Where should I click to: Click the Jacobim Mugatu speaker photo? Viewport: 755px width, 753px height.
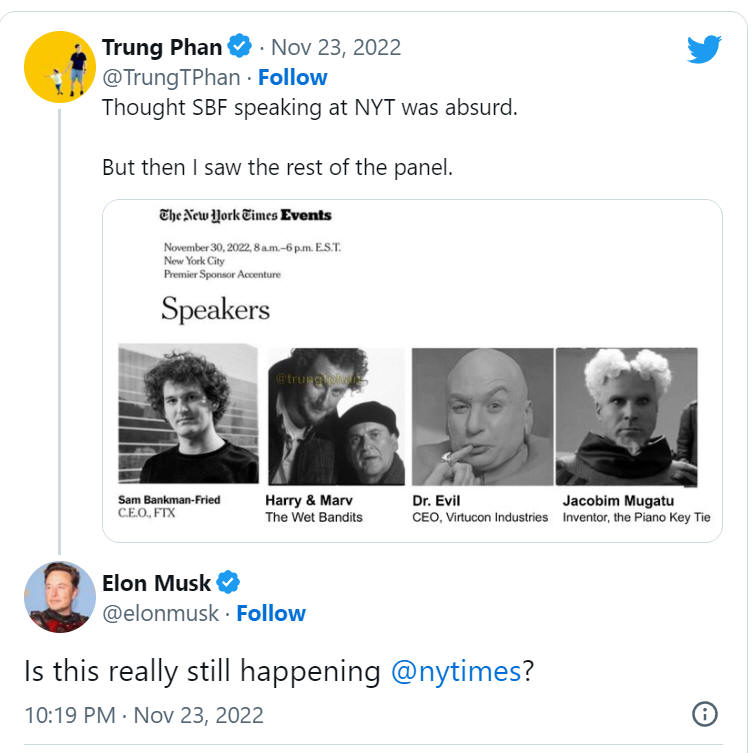click(x=626, y=416)
